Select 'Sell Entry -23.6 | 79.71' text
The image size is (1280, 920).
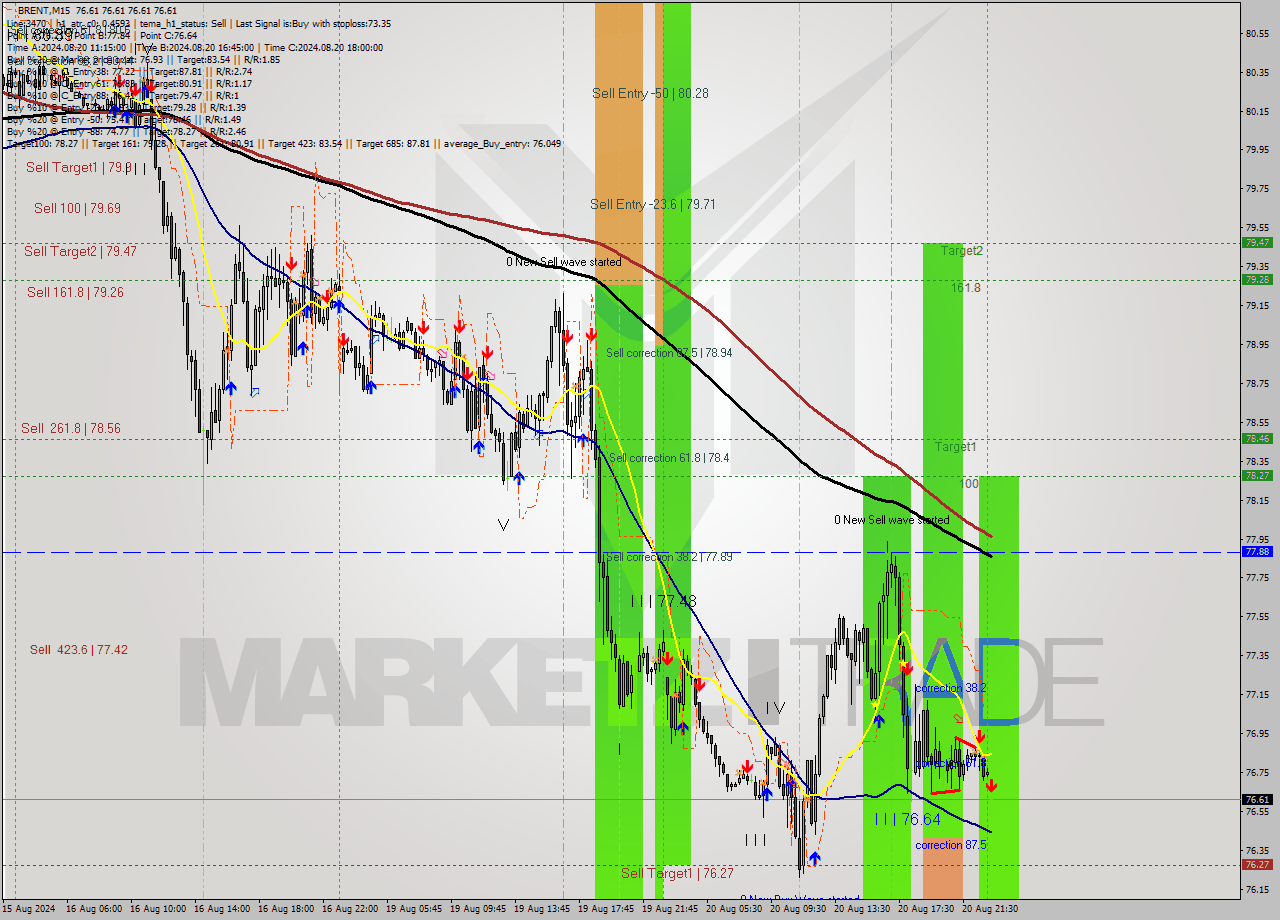click(651, 204)
